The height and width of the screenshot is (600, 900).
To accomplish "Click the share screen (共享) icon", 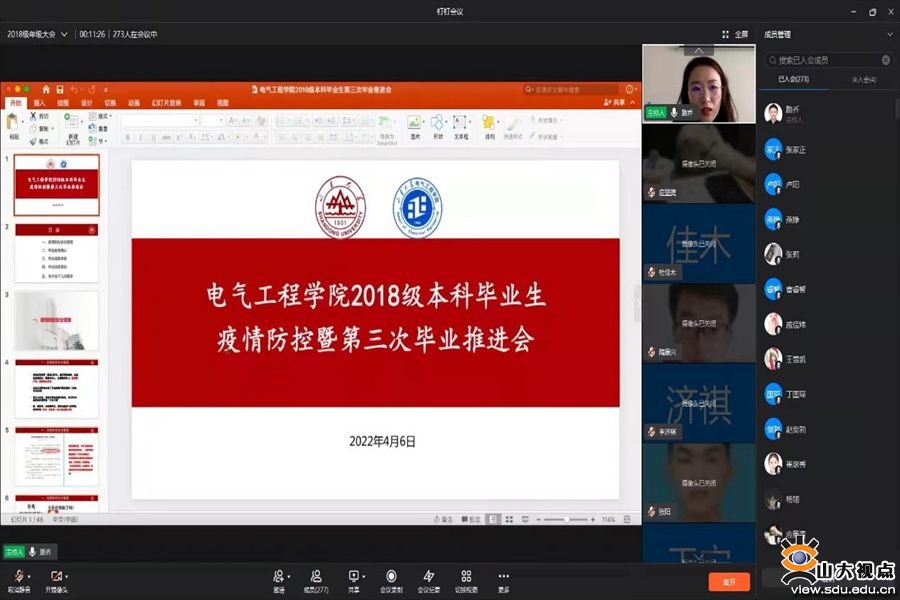I will pos(353,576).
